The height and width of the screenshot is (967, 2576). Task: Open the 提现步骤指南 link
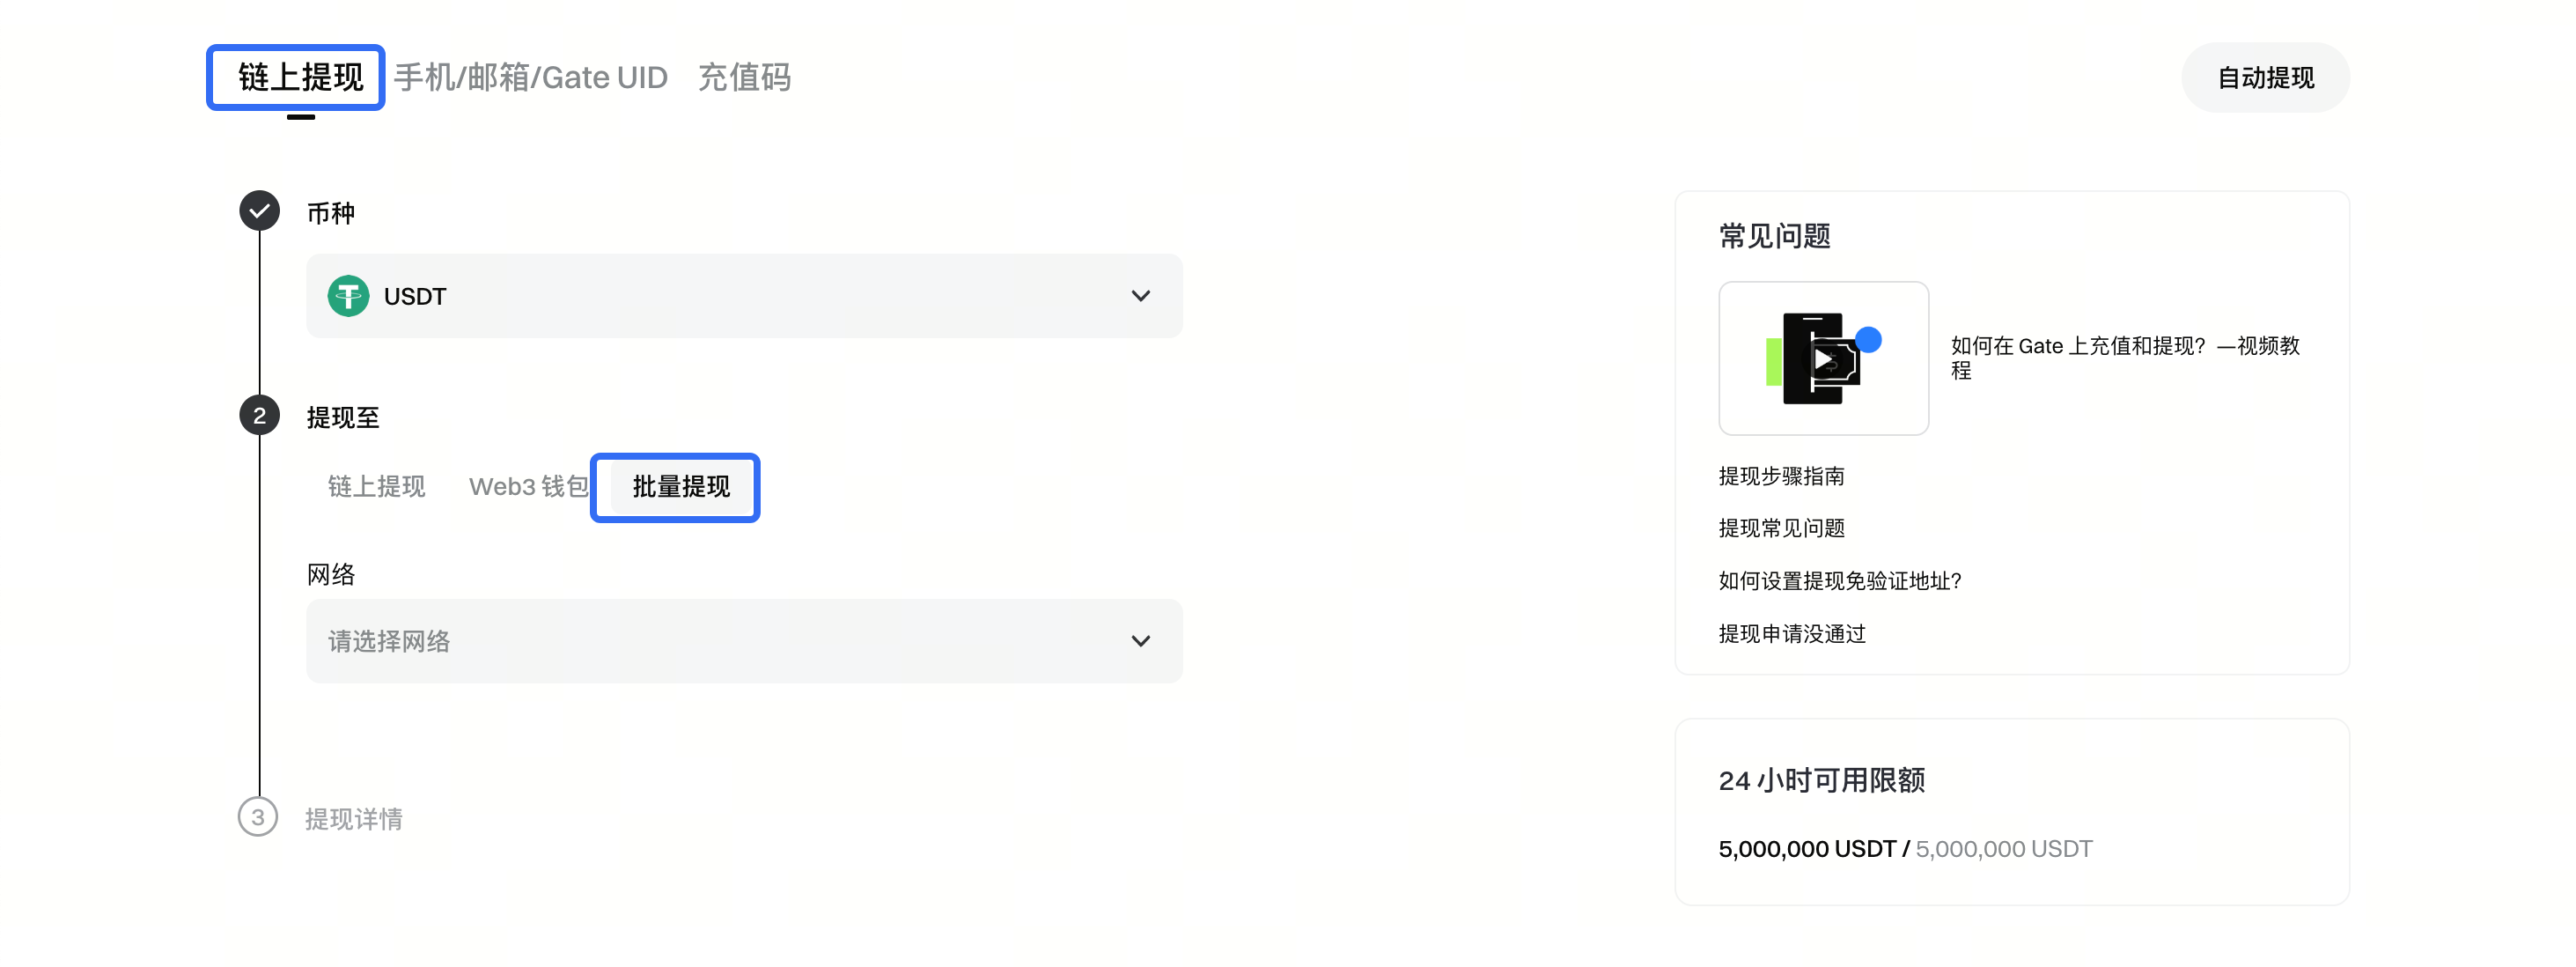[1781, 476]
